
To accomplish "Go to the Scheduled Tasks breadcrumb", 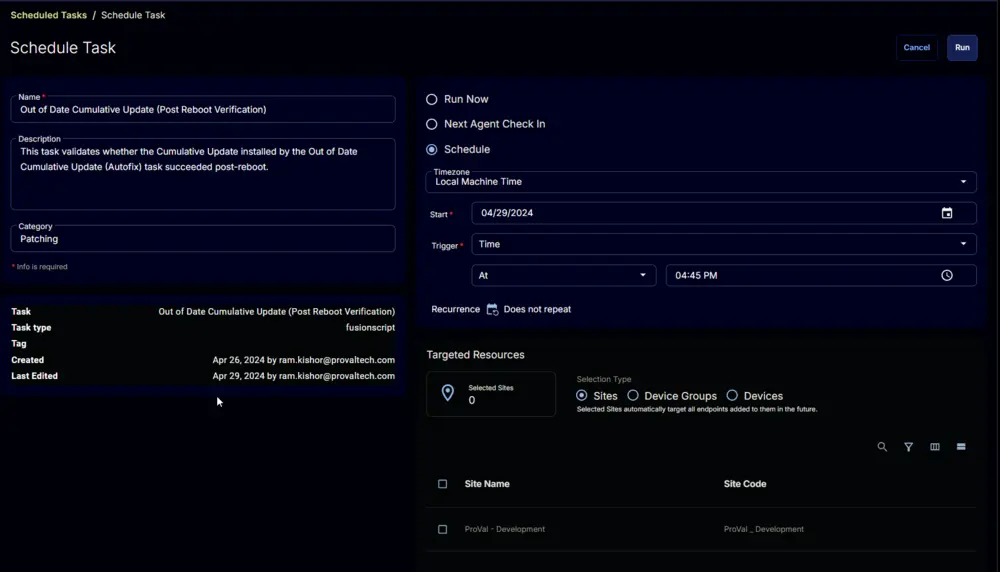I will tap(48, 15).
